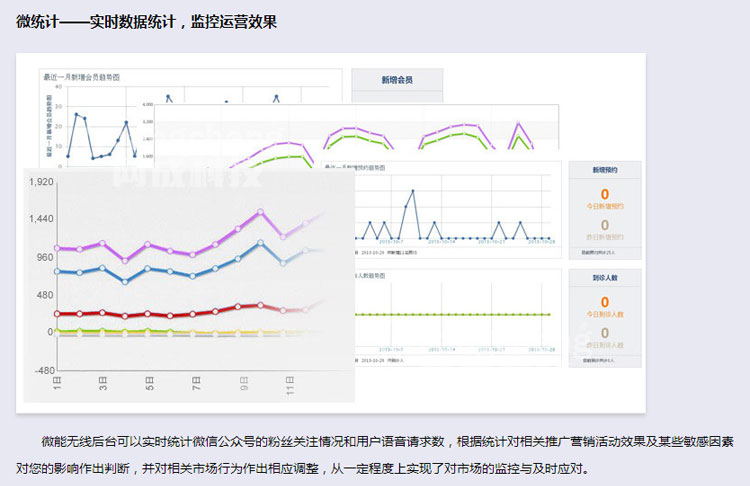Click the -480 label on the Y axis
Image resolution: width=750 pixels, height=486 pixels.
[41, 370]
